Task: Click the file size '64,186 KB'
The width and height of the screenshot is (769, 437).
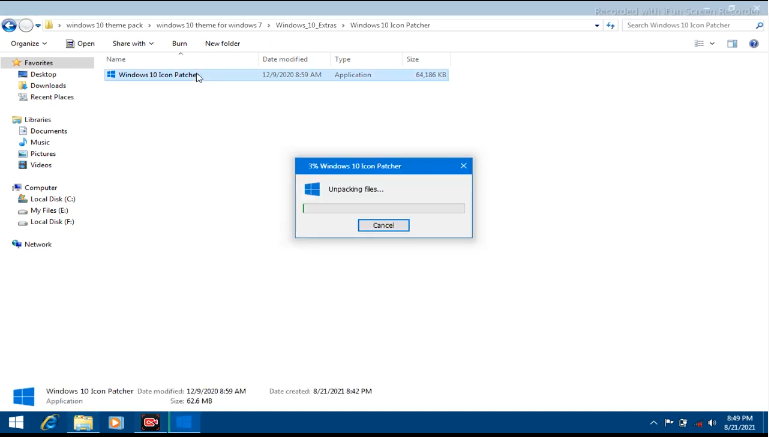Action: point(431,75)
